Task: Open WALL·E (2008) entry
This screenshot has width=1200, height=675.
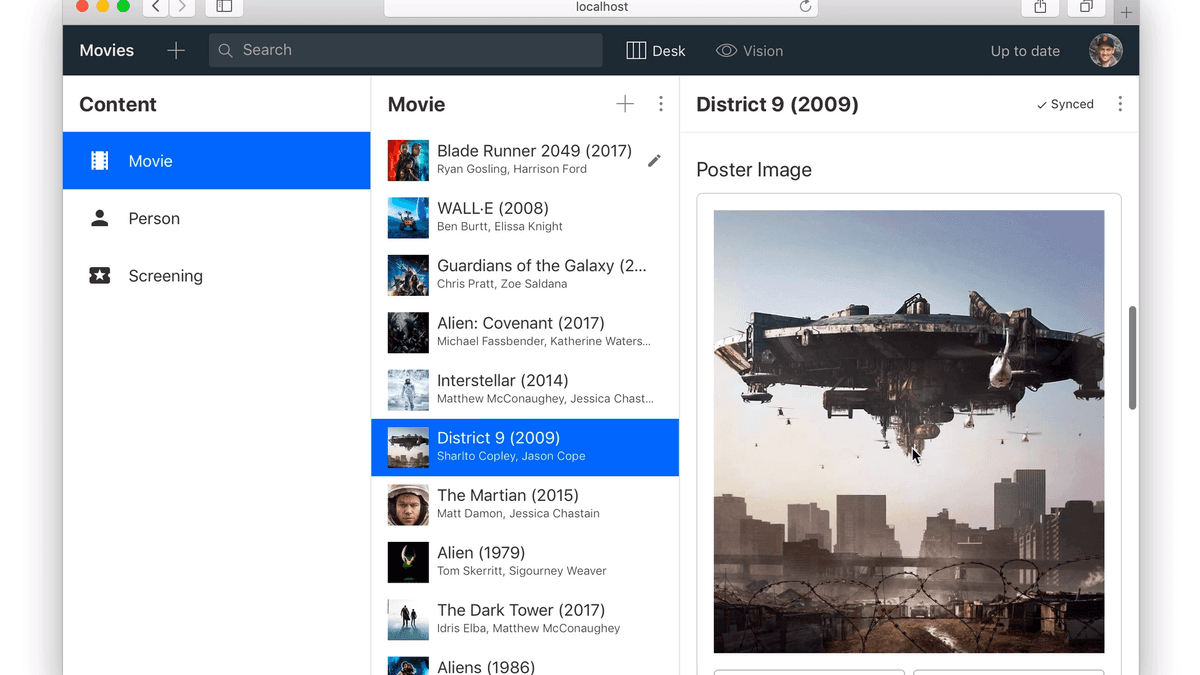Action: 525,217
